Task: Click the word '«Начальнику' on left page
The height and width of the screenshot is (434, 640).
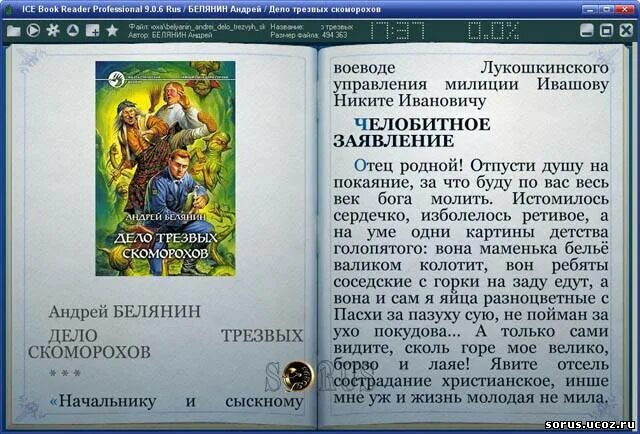Action: pos(102,401)
